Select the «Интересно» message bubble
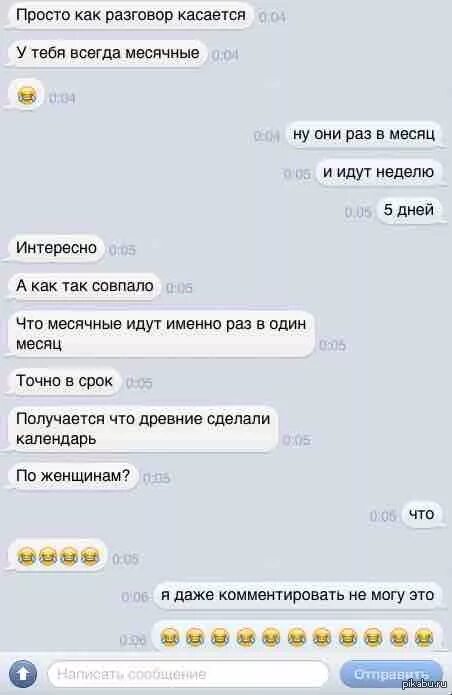The image size is (452, 695). (x=56, y=247)
